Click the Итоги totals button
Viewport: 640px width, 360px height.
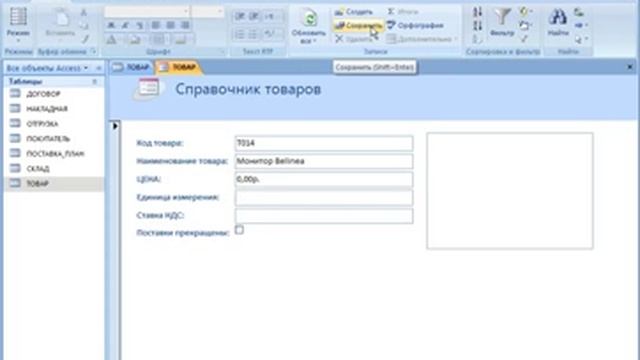pyautogui.click(x=403, y=12)
